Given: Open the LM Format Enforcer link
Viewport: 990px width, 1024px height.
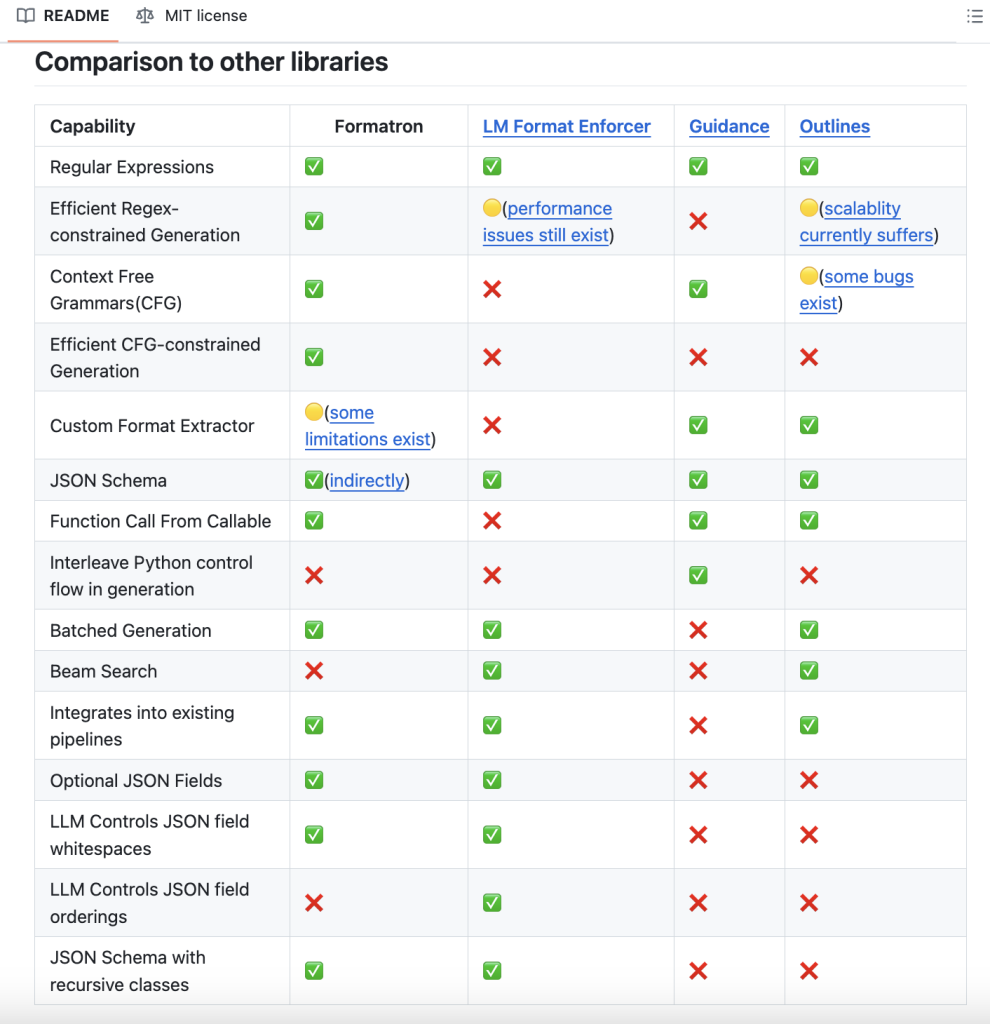Looking at the screenshot, I should point(566,126).
